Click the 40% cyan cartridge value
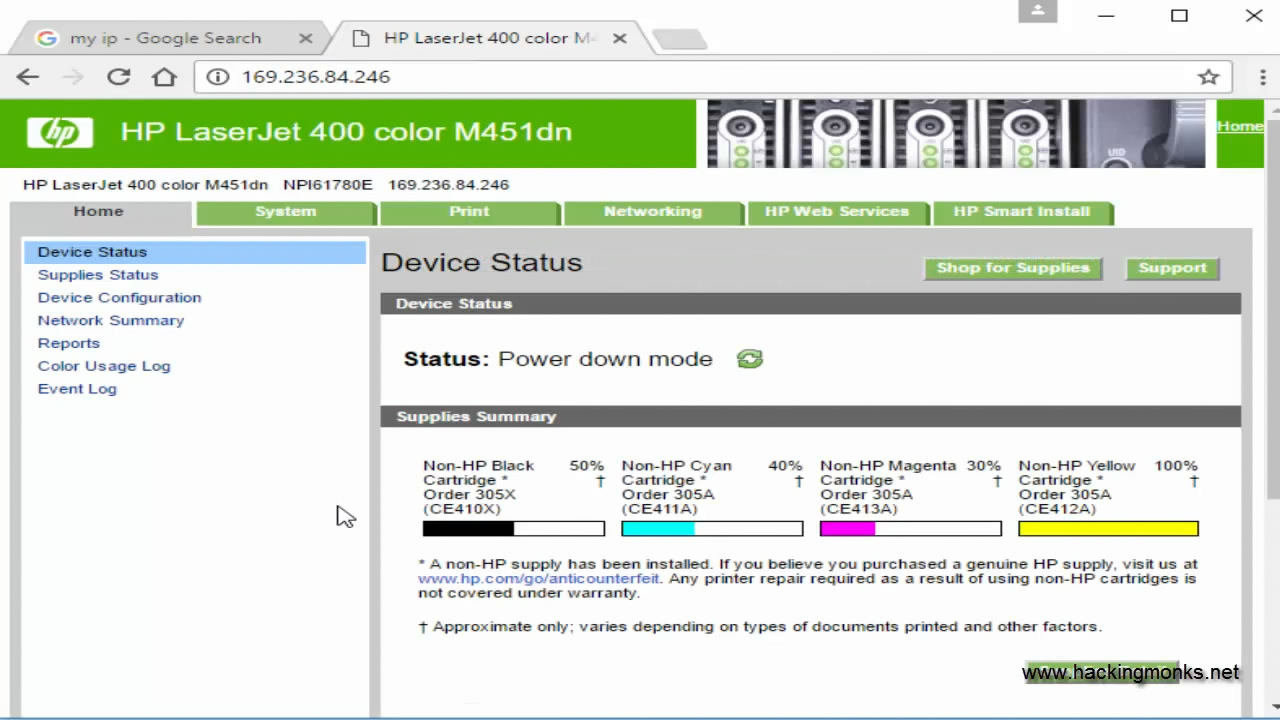The width and height of the screenshot is (1280, 720). 785,466
